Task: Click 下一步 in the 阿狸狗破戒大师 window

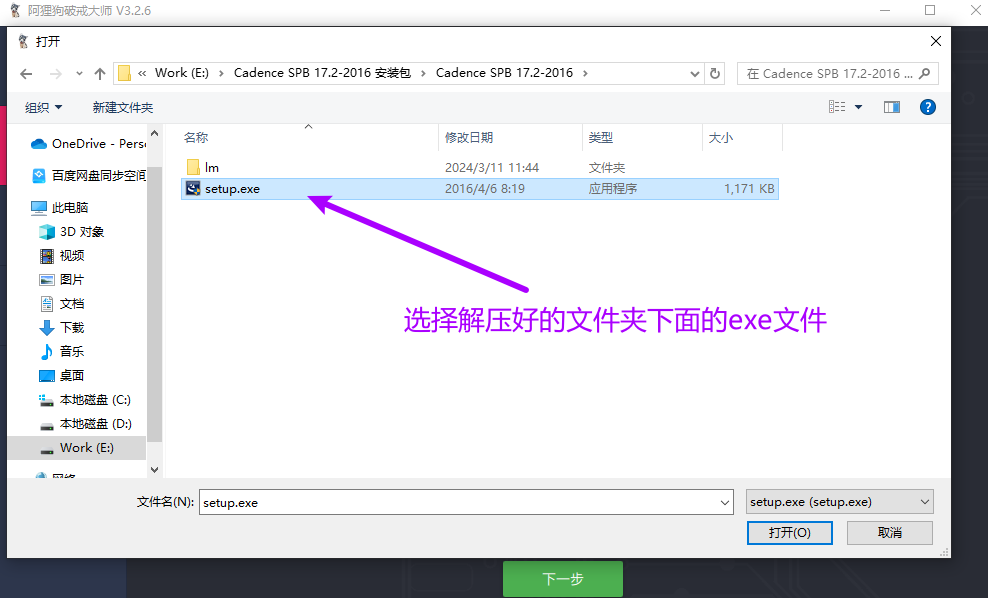Action: [563, 578]
